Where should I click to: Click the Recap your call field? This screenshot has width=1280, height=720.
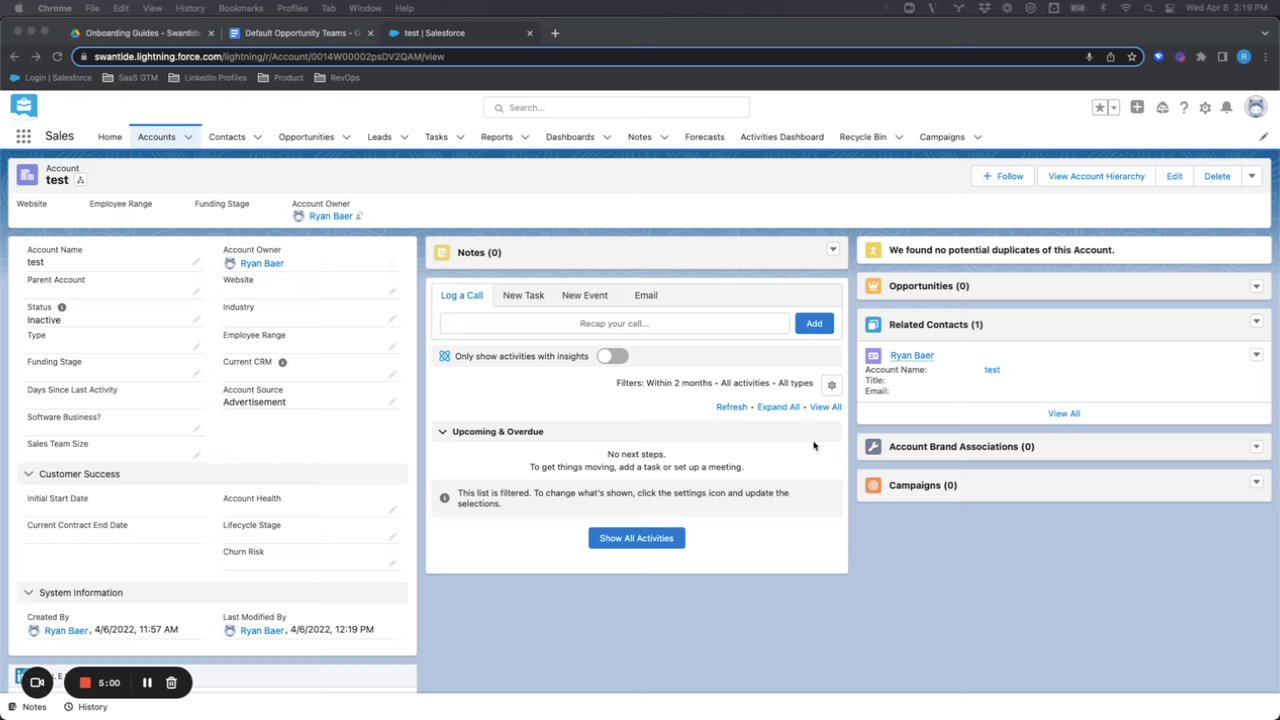click(614, 323)
